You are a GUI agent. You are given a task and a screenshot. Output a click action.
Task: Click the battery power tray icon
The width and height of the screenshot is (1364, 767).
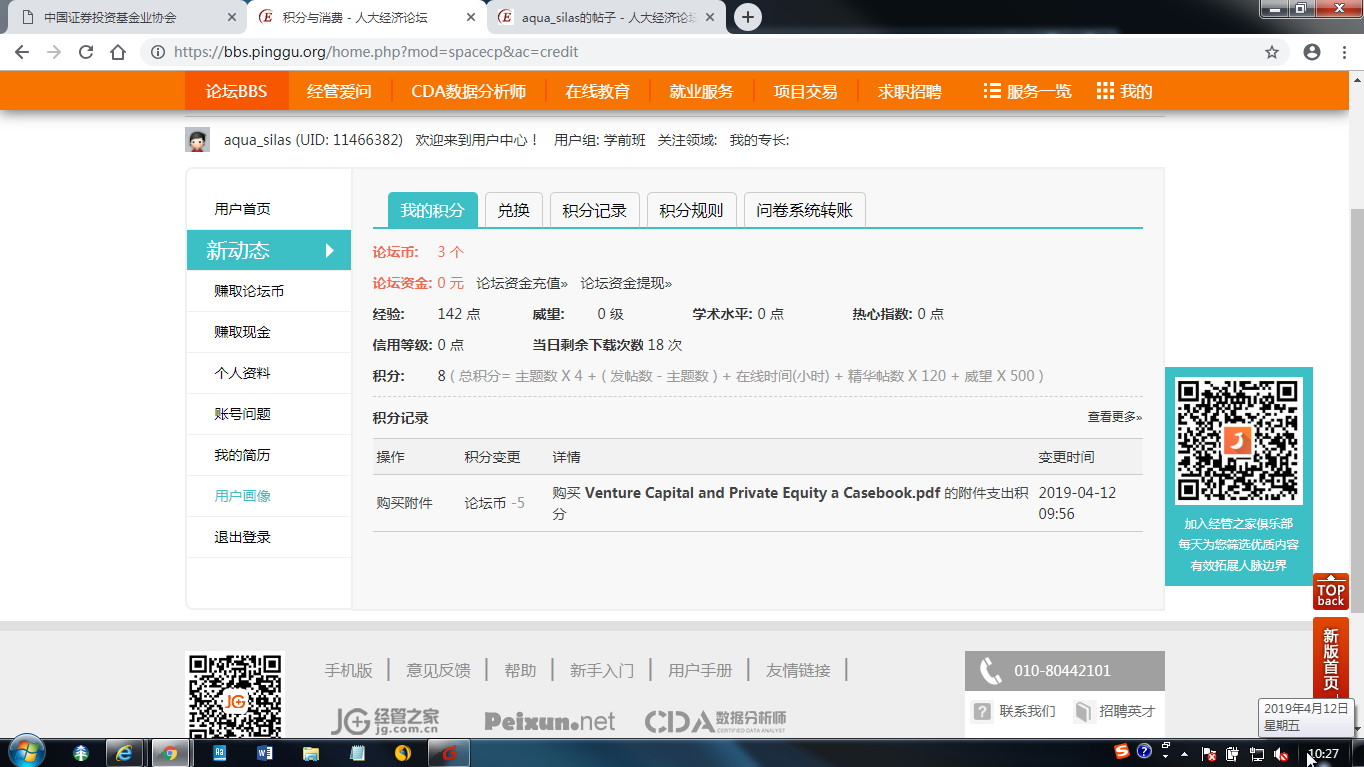point(1232,753)
